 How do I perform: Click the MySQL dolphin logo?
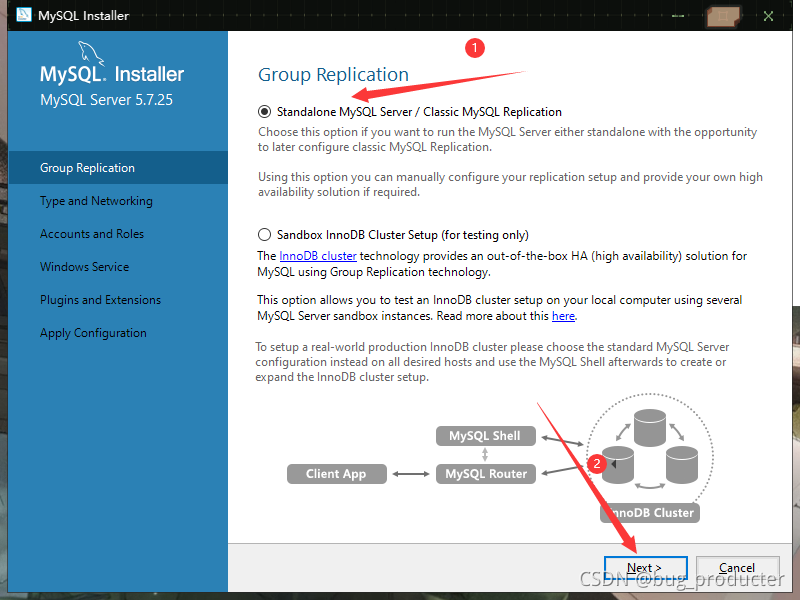(x=91, y=53)
